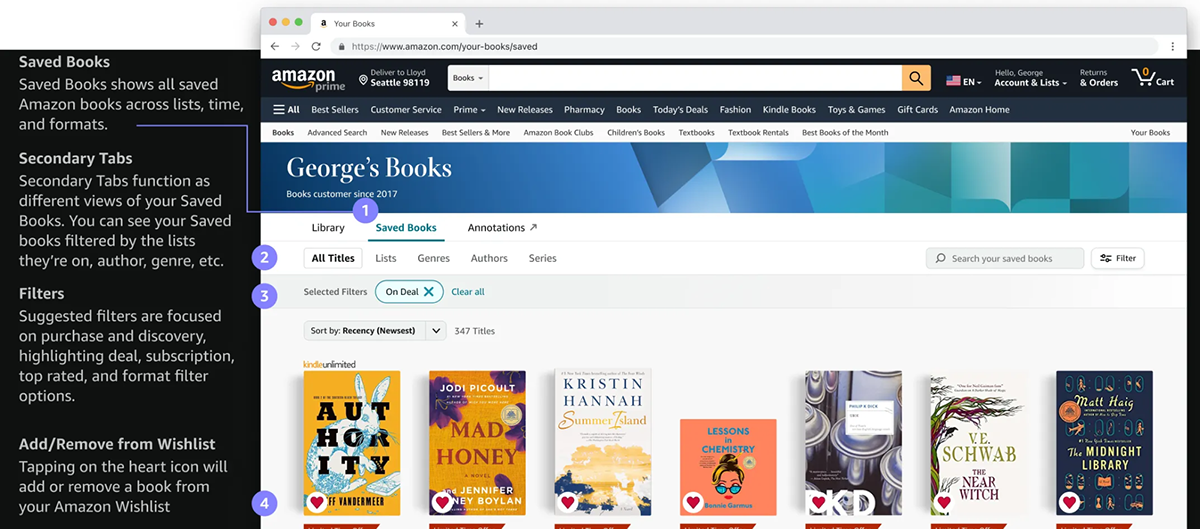
Task: Click the browser back arrow
Action: pos(275,46)
